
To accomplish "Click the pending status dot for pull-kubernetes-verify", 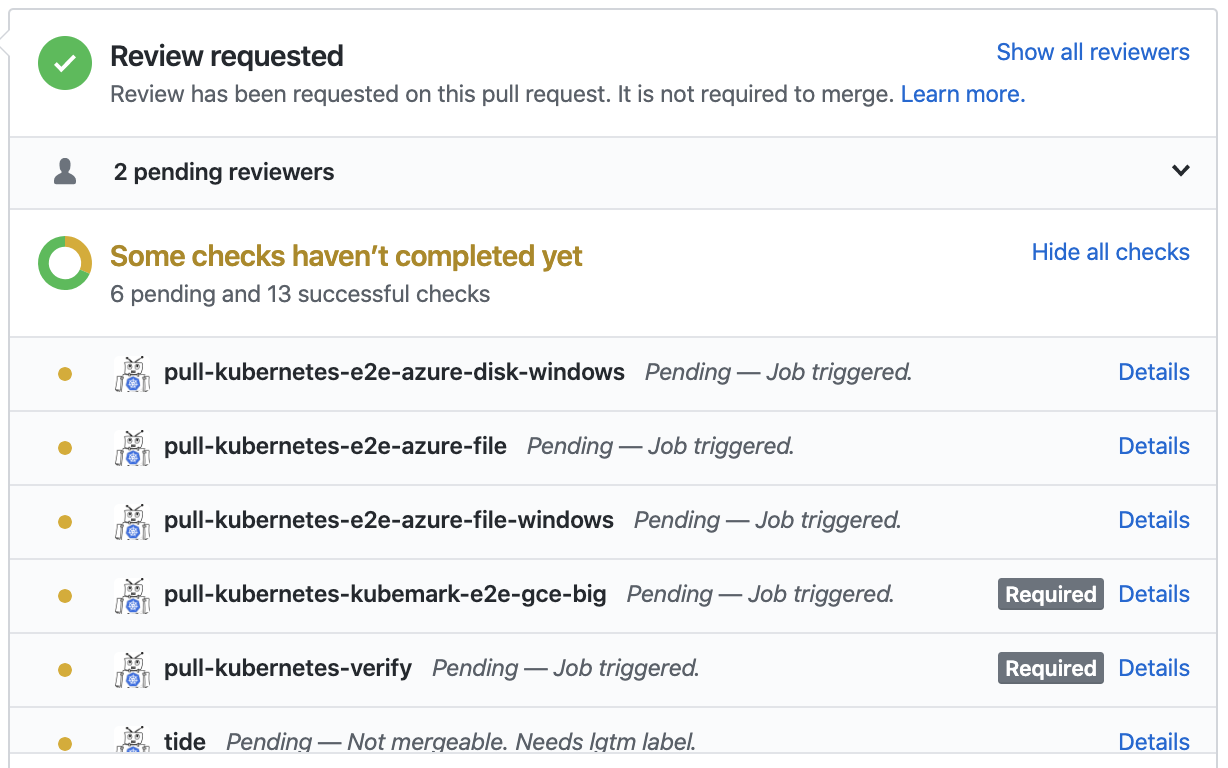I will click(x=64, y=668).
